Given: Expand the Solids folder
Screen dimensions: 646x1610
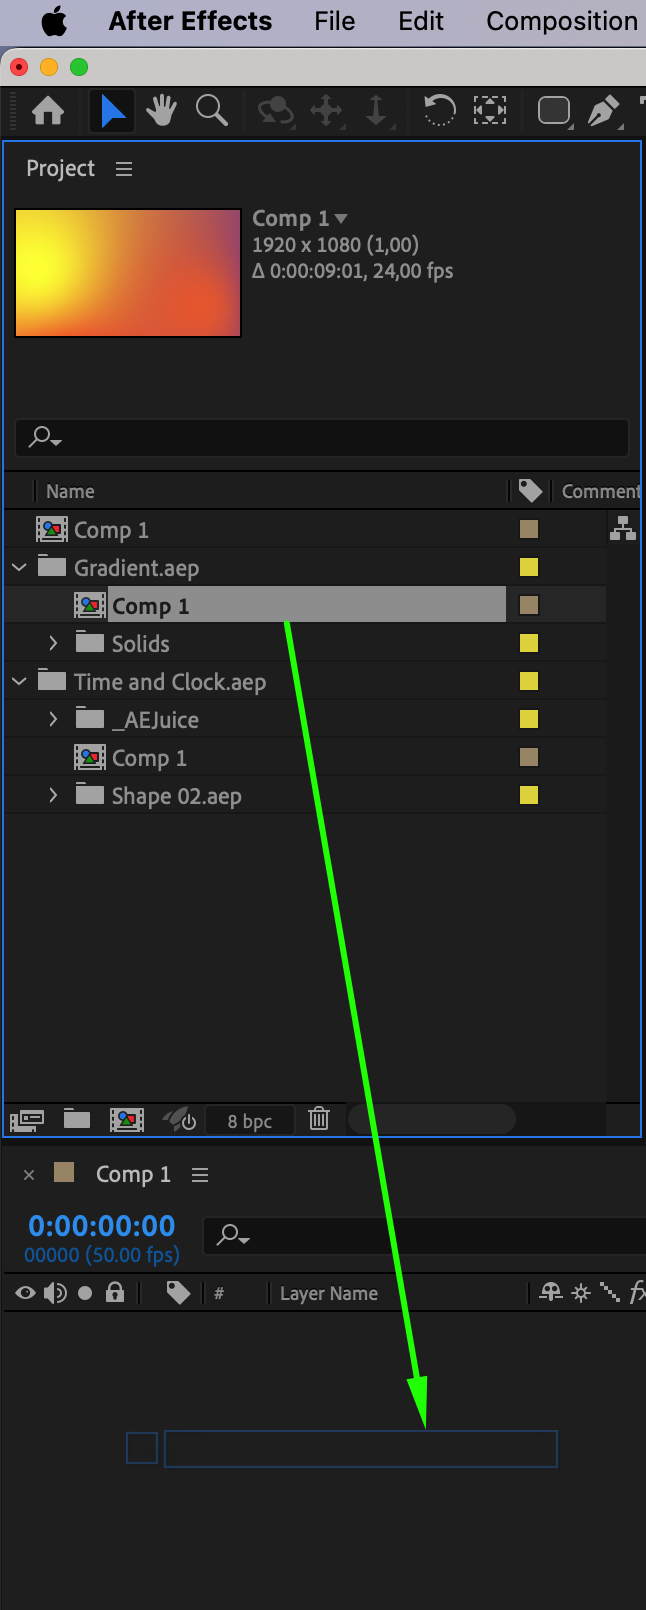Looking at the screenshot, I should tap(54, 644).
